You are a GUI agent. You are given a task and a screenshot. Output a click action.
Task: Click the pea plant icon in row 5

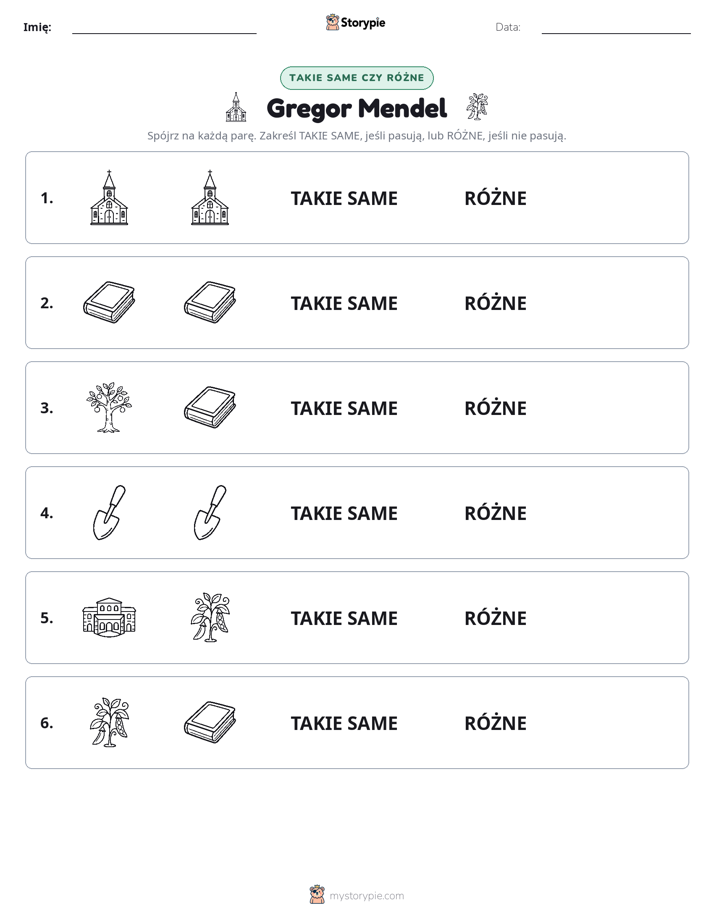[210, 617]
